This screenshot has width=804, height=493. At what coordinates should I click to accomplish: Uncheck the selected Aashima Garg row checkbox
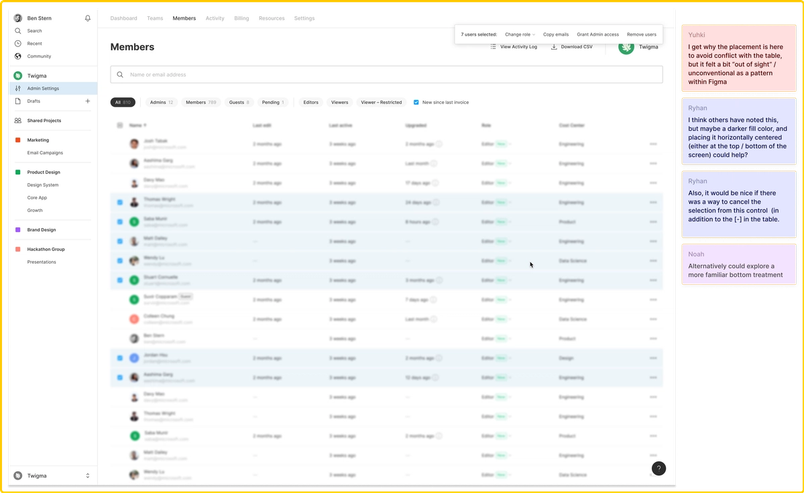(120, 378)
